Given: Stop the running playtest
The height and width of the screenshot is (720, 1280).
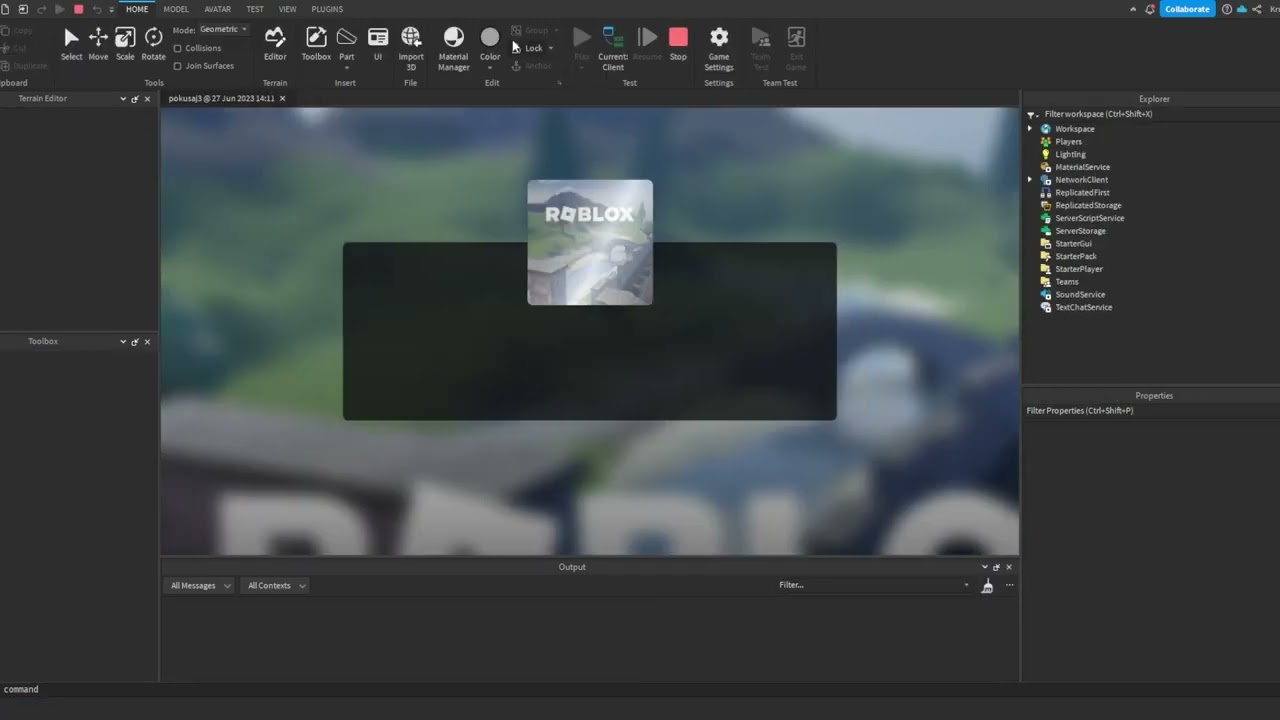Looking at the screenshot, I should click(678, 44).
